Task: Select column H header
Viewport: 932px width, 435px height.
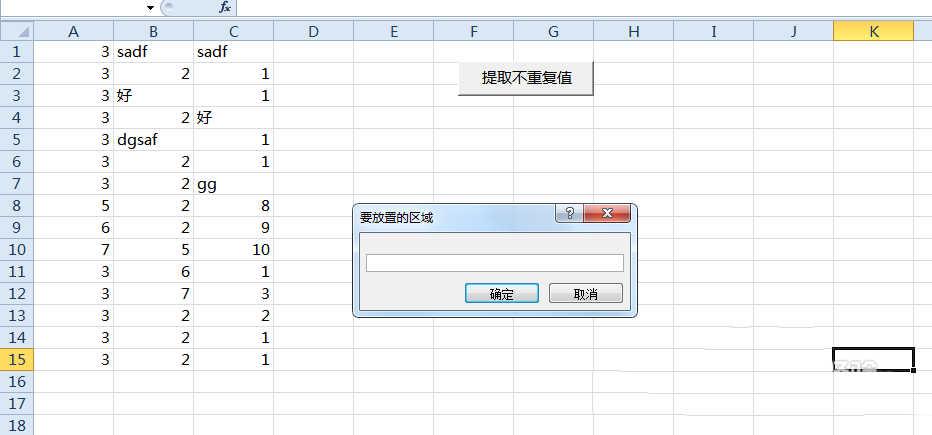Action: tap(633, 31)
